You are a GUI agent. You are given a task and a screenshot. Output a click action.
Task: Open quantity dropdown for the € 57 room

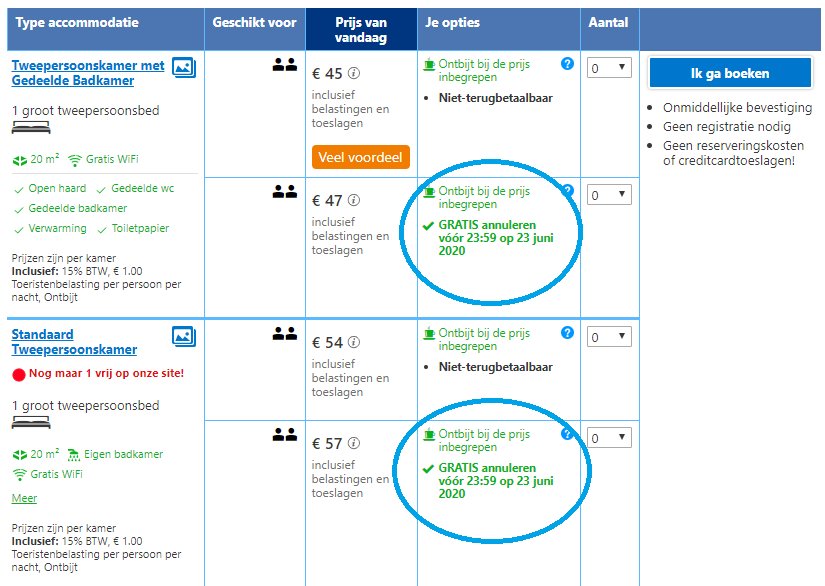[x=609, y=438]
